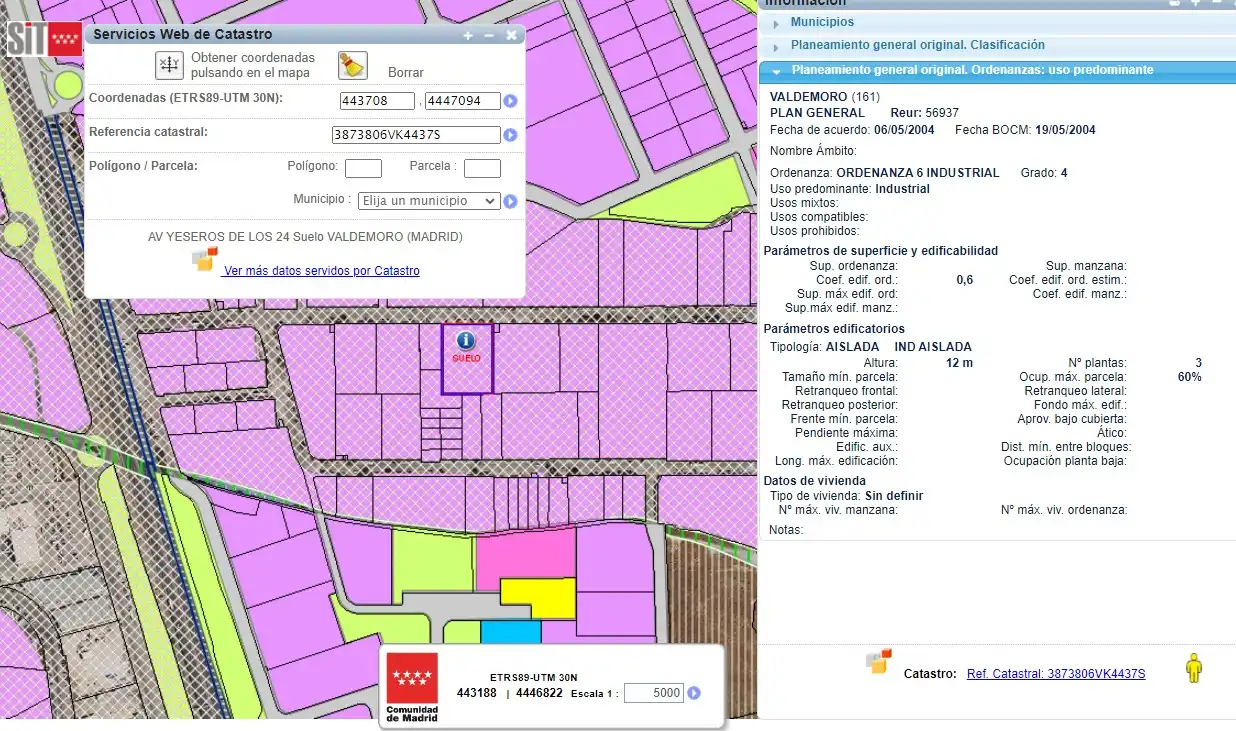1236x731 pixels.
Task: Click the Borrar label
Action: coord(406,73)
